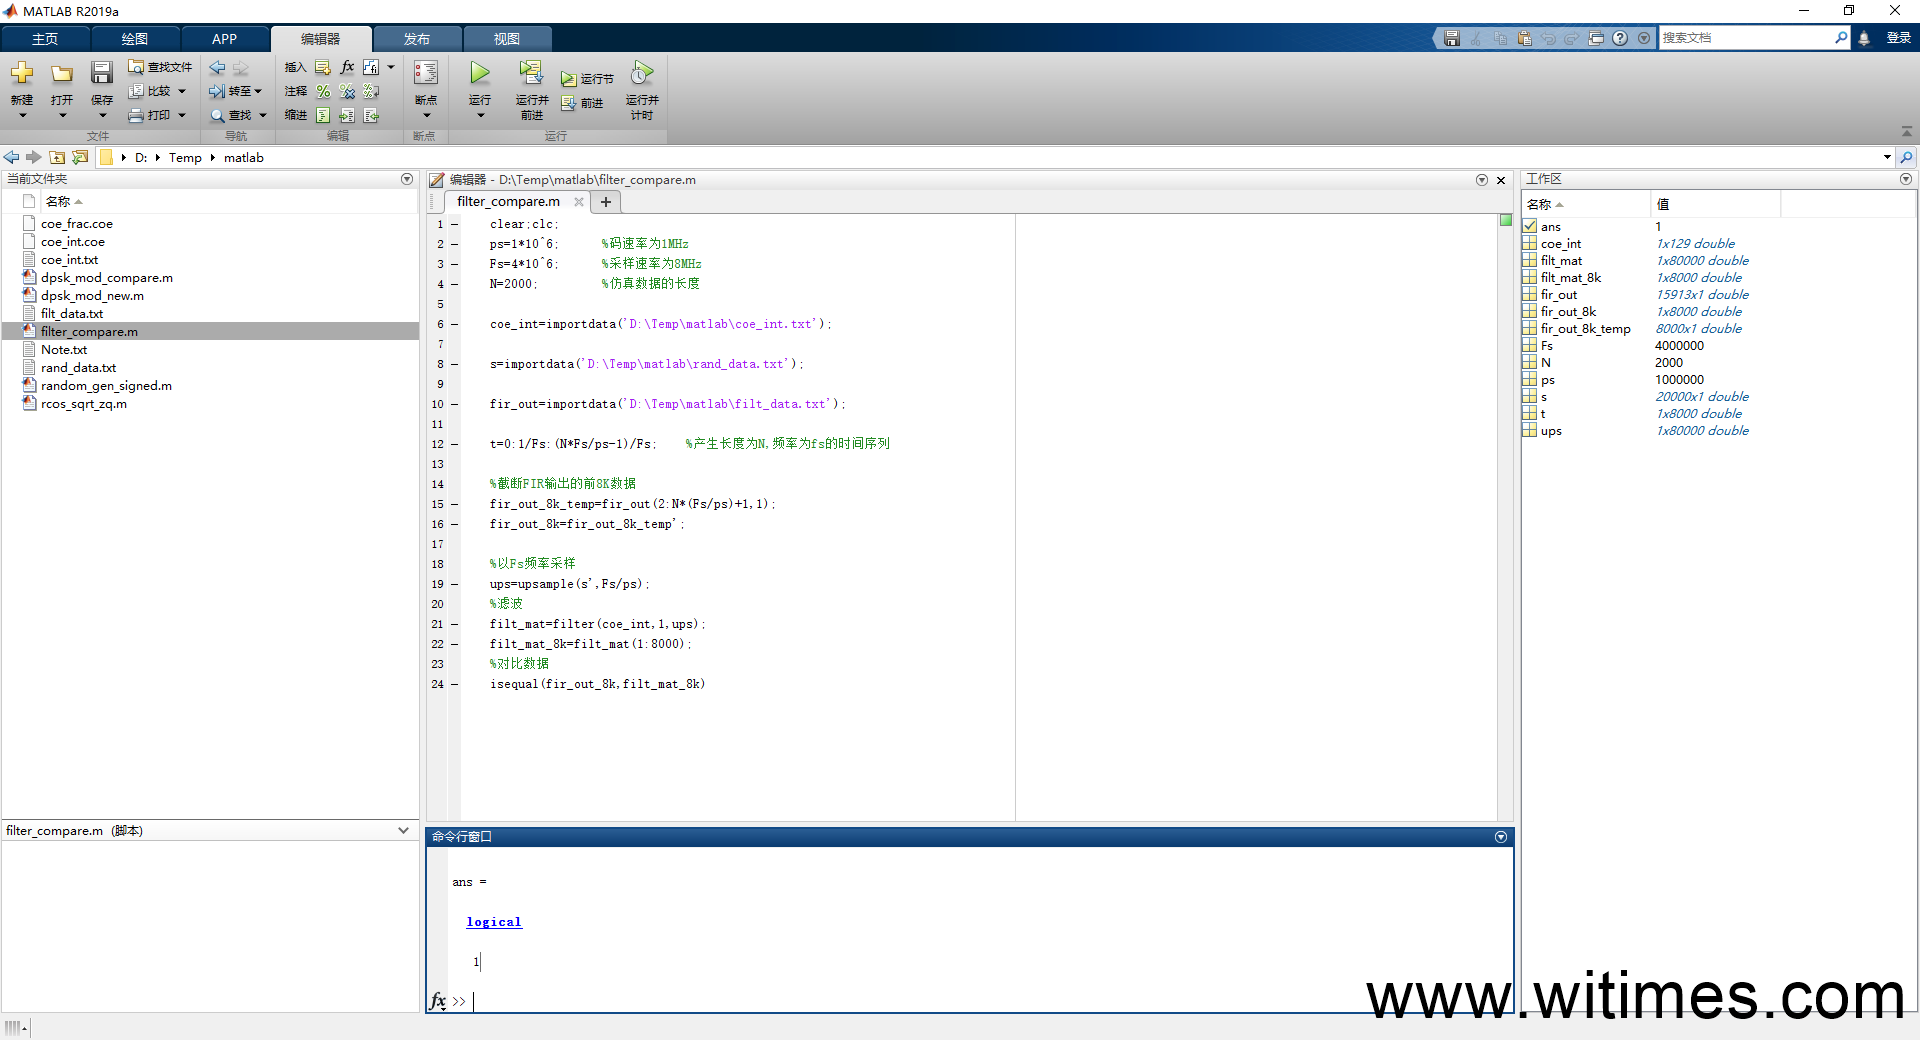Viewport: 1920px width, 1040px height.
Task: Expand the filter_compare.m details panel chevron
Action: (x=403, y=830)
